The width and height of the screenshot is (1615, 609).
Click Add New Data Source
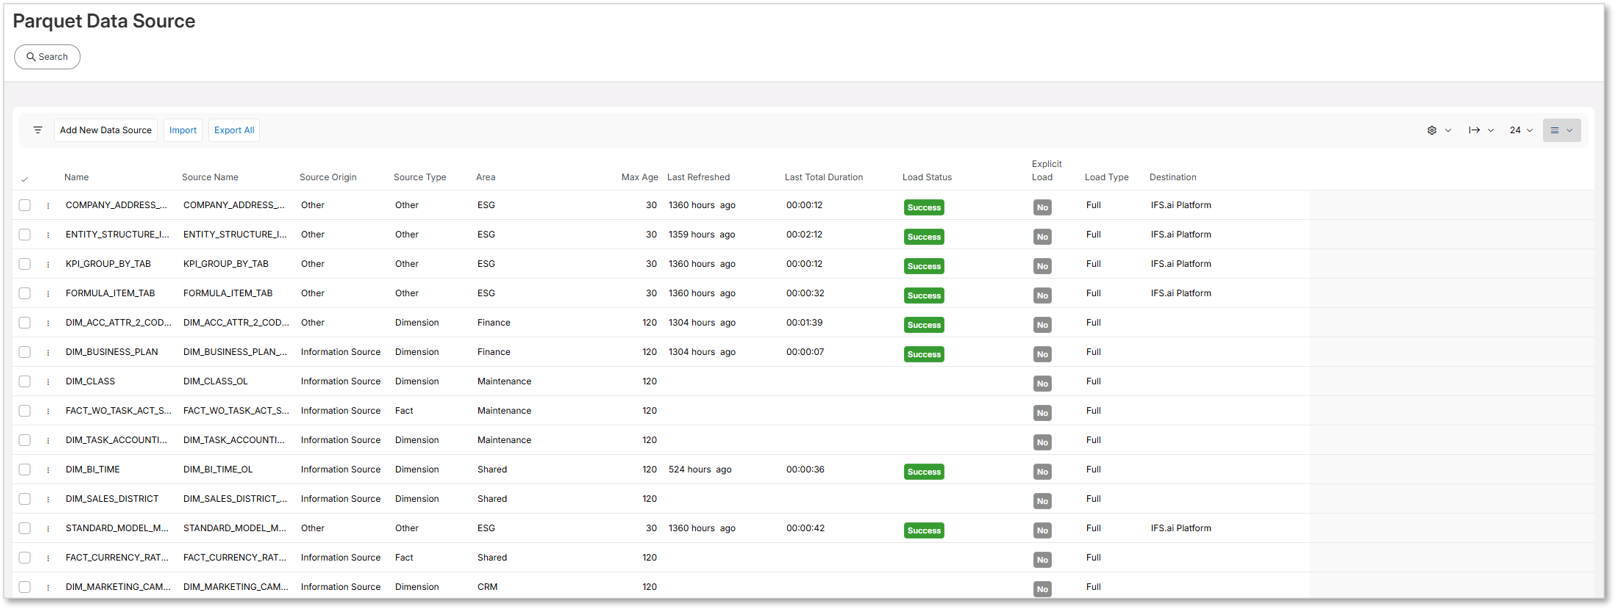click(x=105, y=130)
